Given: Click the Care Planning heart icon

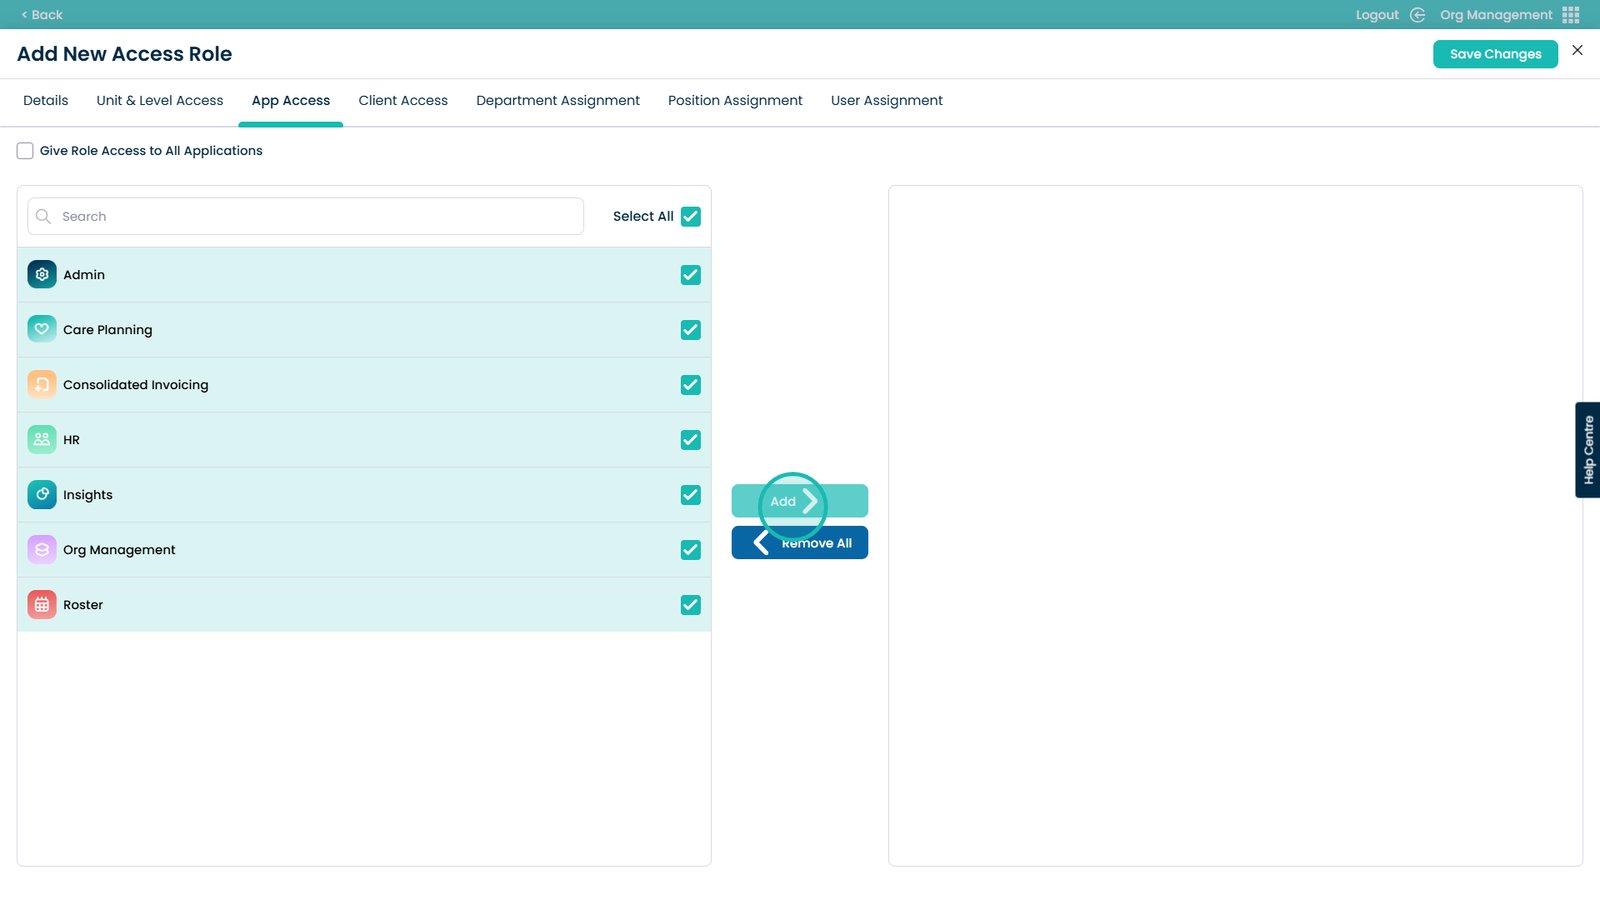Looking at the screenshot, I should pyautogui.click(x=42, y=330).
